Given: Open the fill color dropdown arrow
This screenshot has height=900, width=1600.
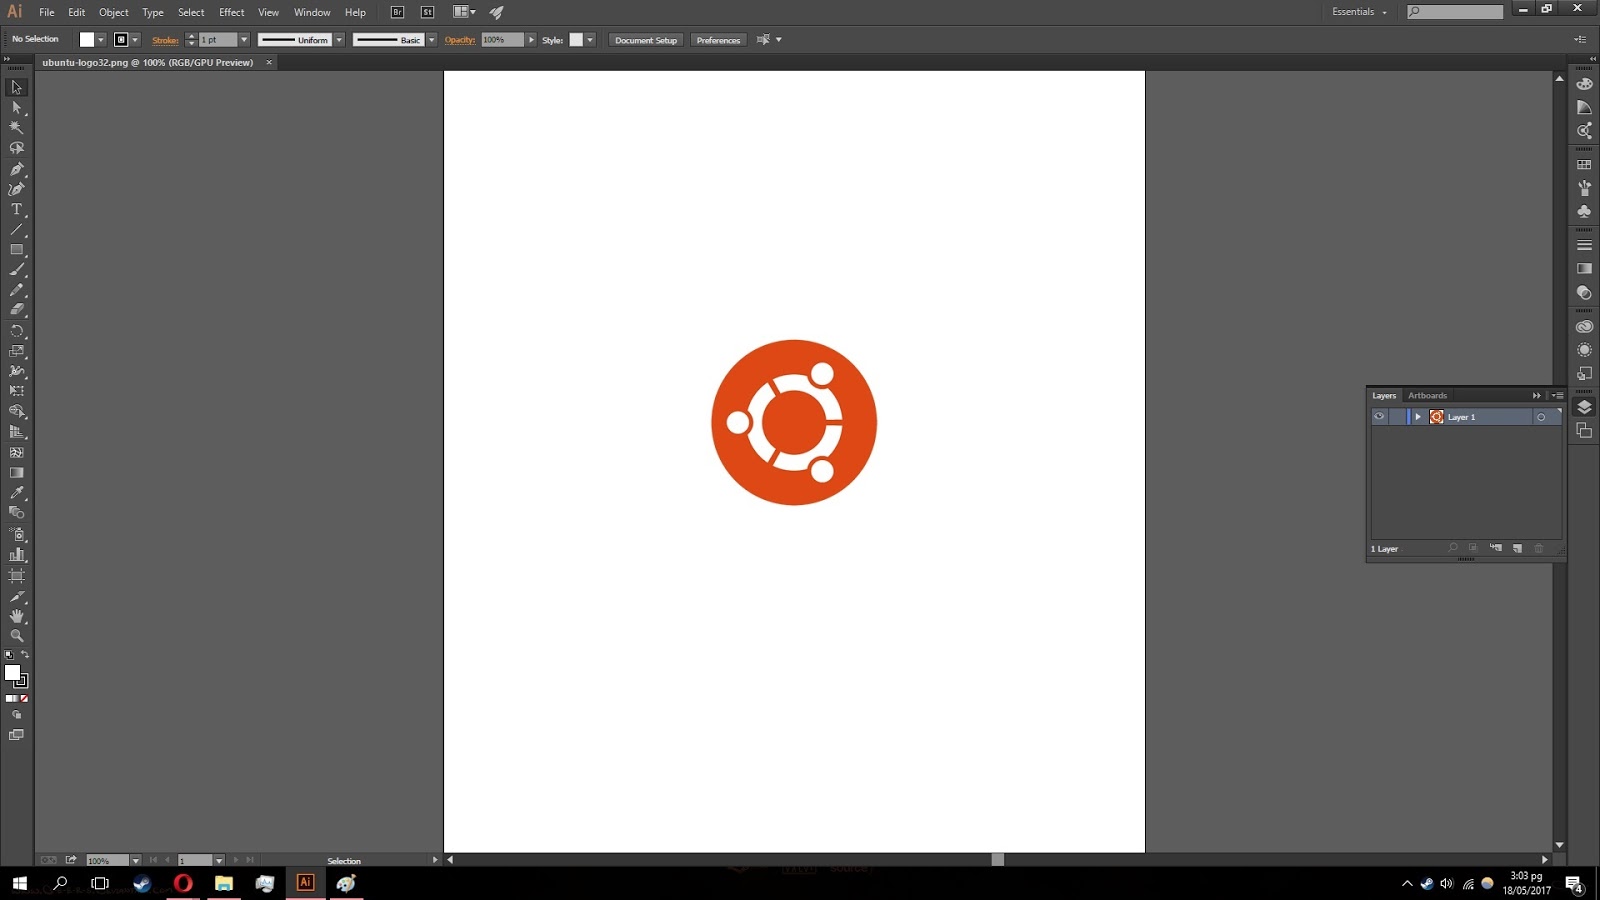Looking at the screenshot, I should tap(101, 40).
